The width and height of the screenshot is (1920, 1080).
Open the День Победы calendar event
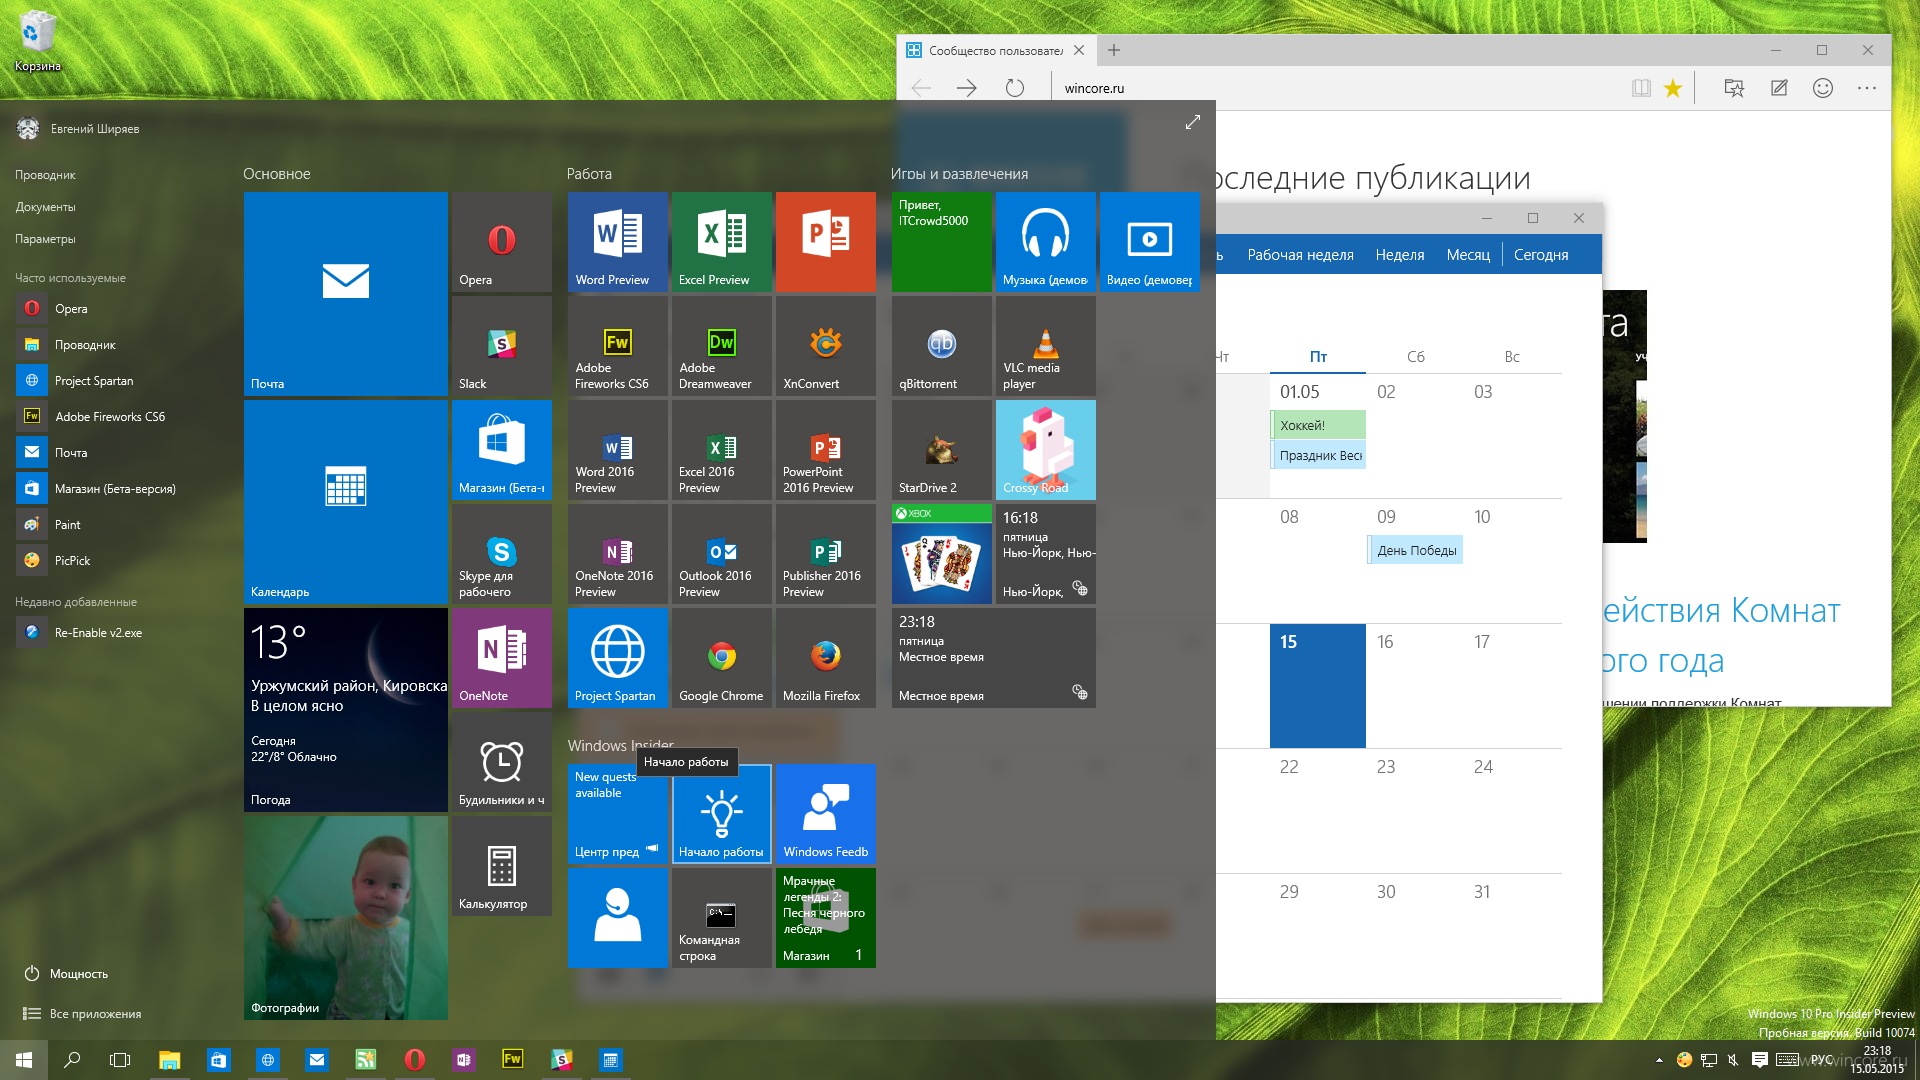tap(1415, 550)
